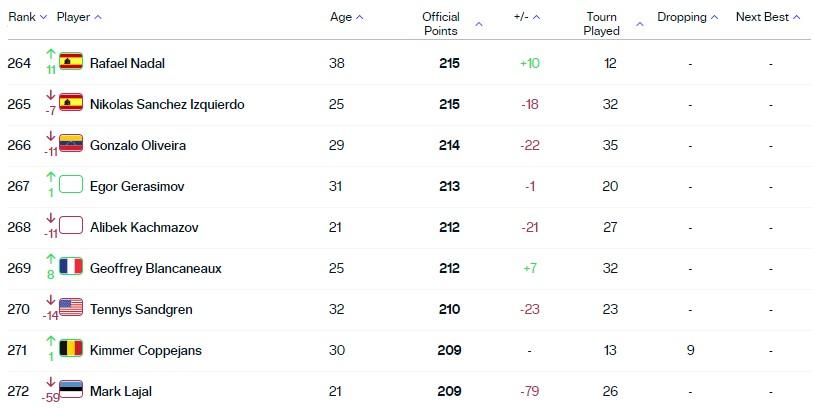Click the Spain flag beside Nikolas Sanchez Izquierdo
This screenshot has height=409, width=813.
(x=71, y=102)
